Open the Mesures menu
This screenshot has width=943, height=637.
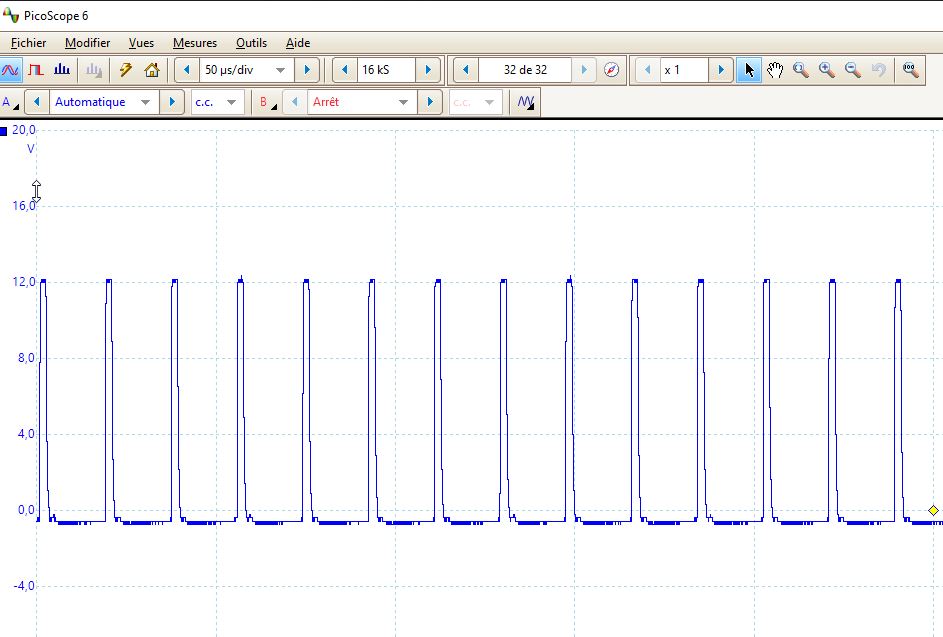(x=195, y=43)
